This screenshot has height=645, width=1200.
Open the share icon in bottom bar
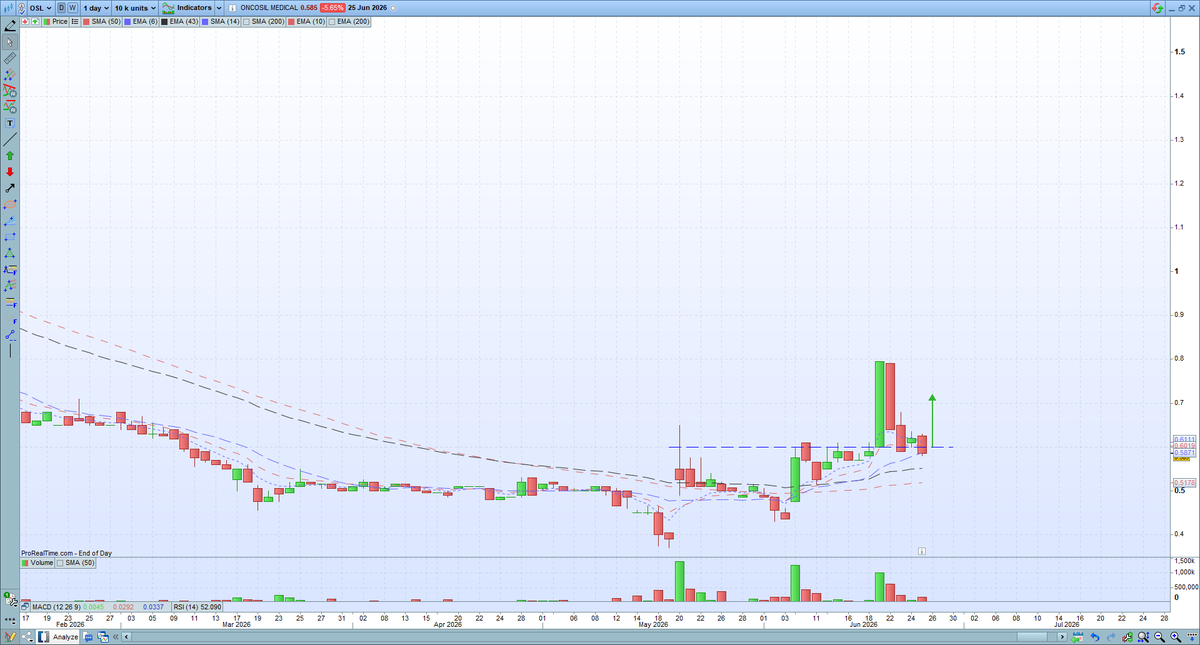point(28,637)
